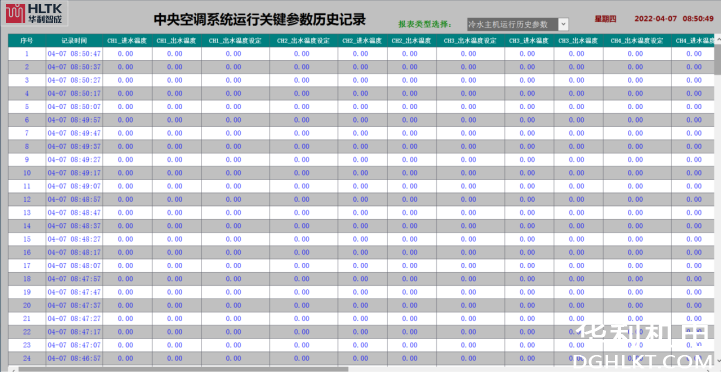Click the 星期四 weekday indicator
The image size is (723, 375).
pos(605,19)
